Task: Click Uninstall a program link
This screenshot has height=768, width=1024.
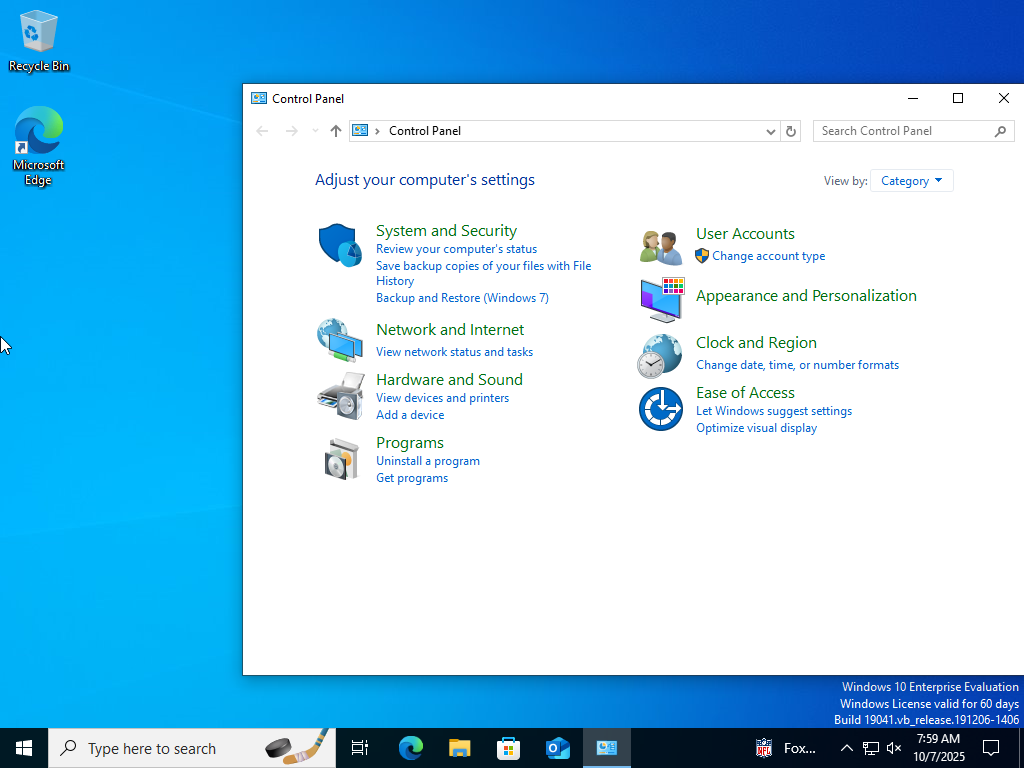Action: click(427, 461)
